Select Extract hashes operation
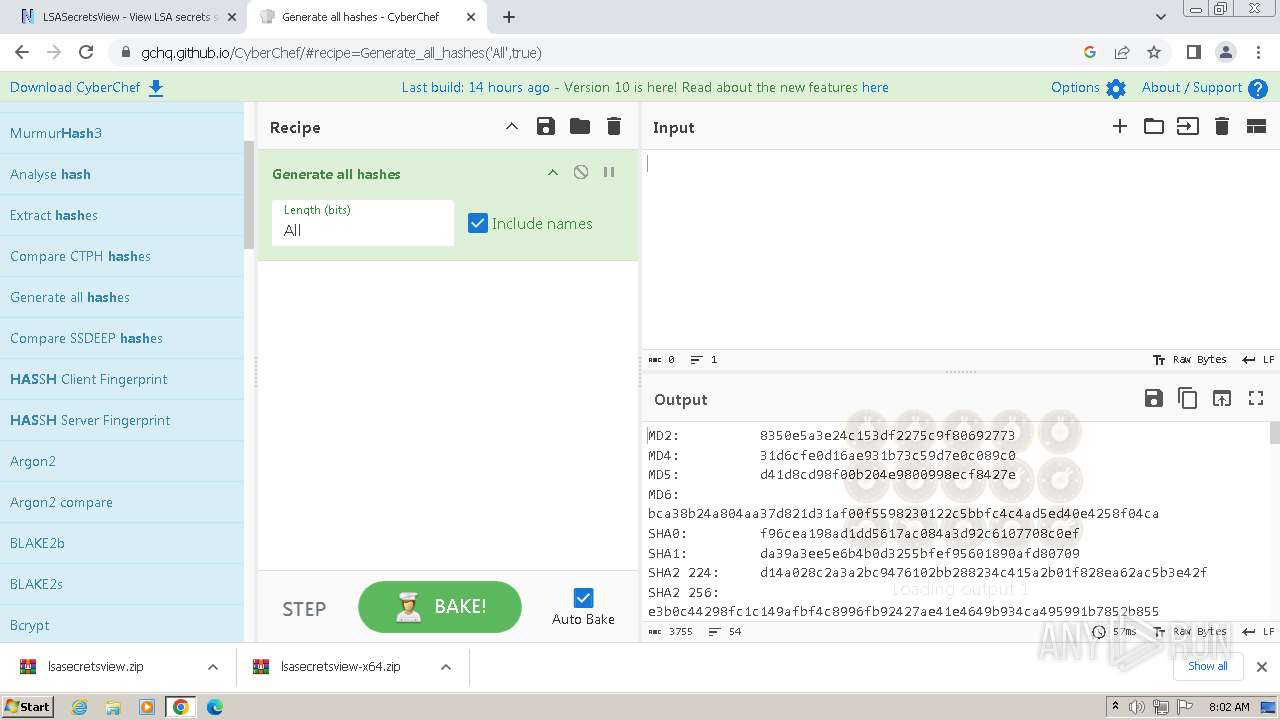 click(x=122, y=215)
